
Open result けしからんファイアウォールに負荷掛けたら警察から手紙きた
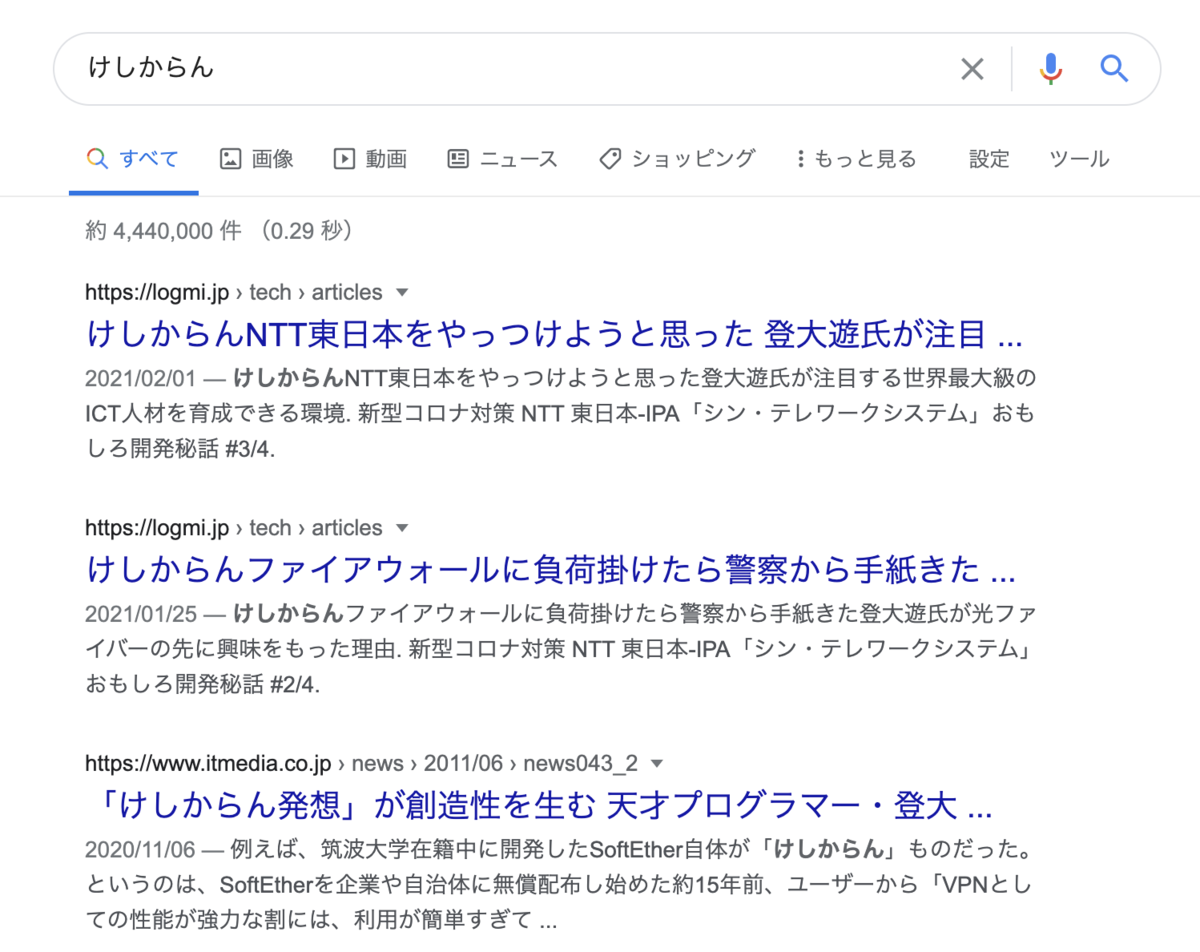pyautogui.click(x=551, y=570)
